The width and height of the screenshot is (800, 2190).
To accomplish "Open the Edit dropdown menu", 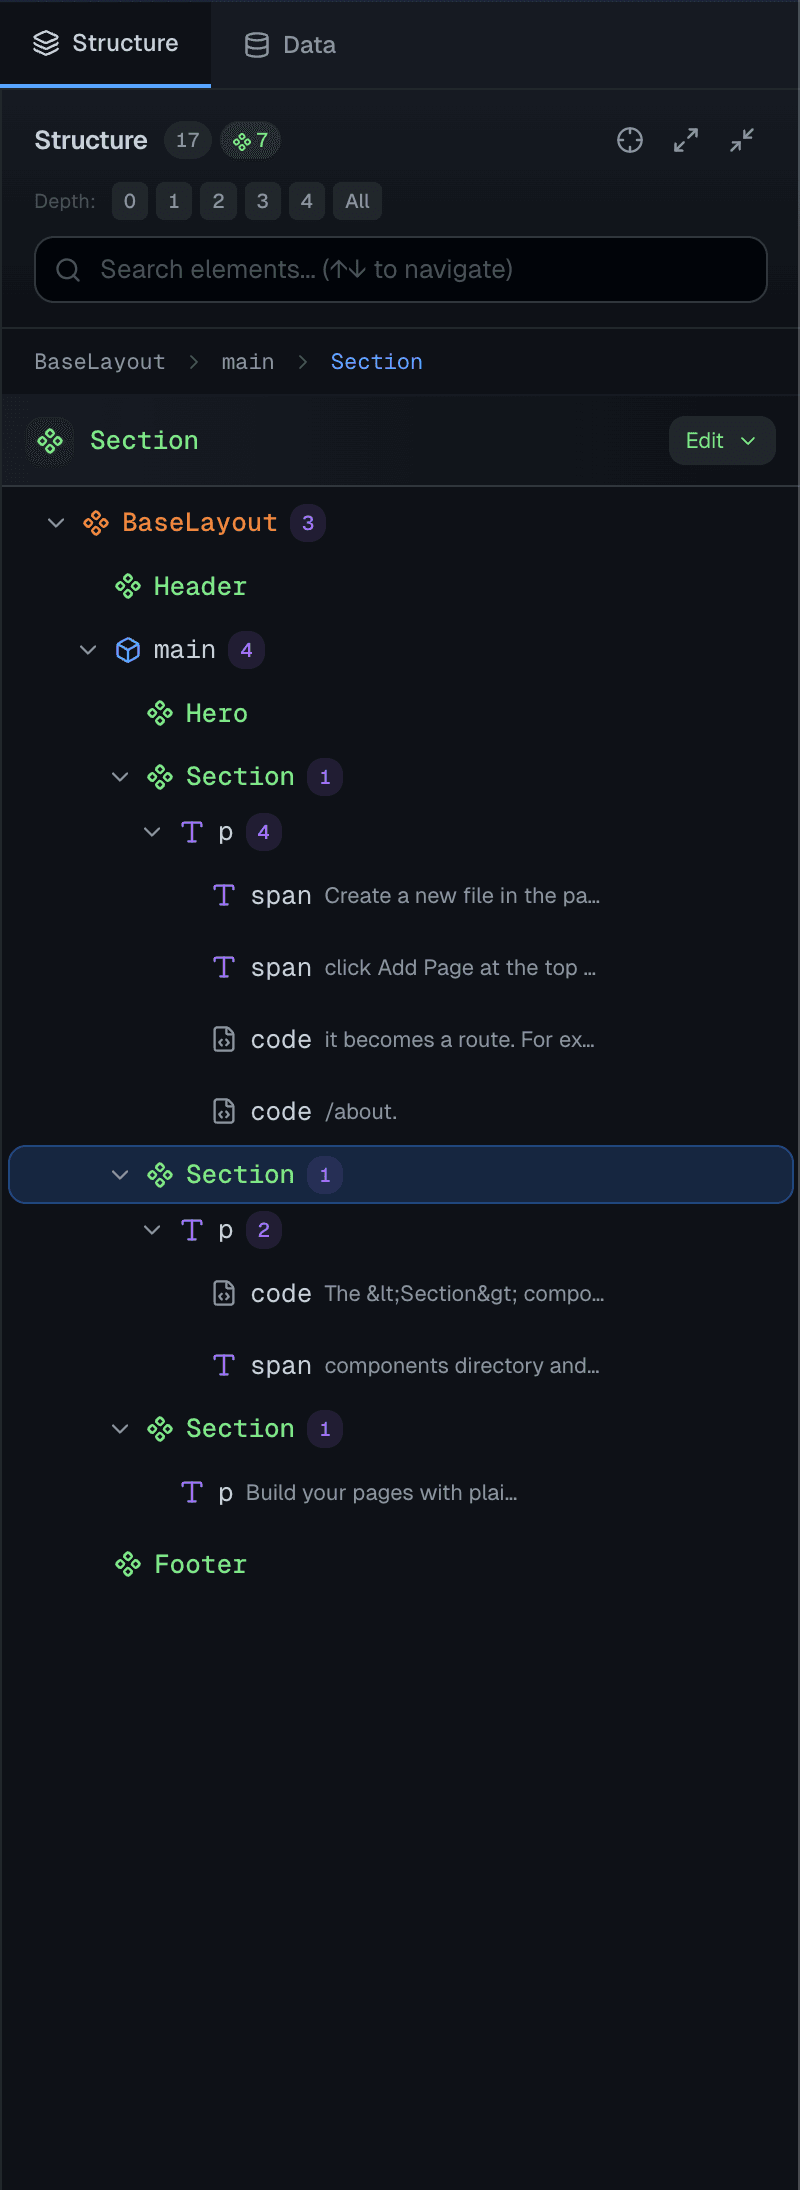I will (721, 440).
